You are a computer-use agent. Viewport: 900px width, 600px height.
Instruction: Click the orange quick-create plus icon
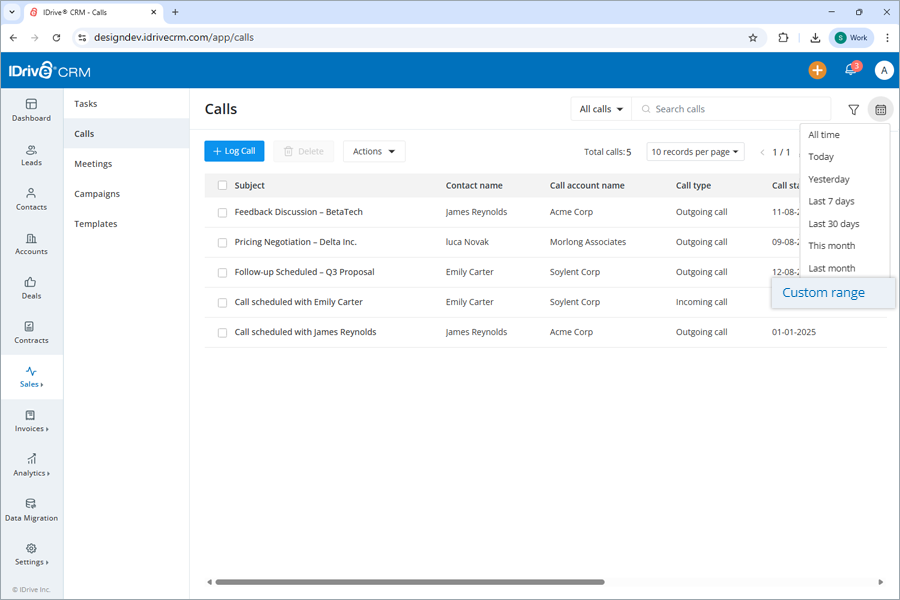click(x=817, y=70)
